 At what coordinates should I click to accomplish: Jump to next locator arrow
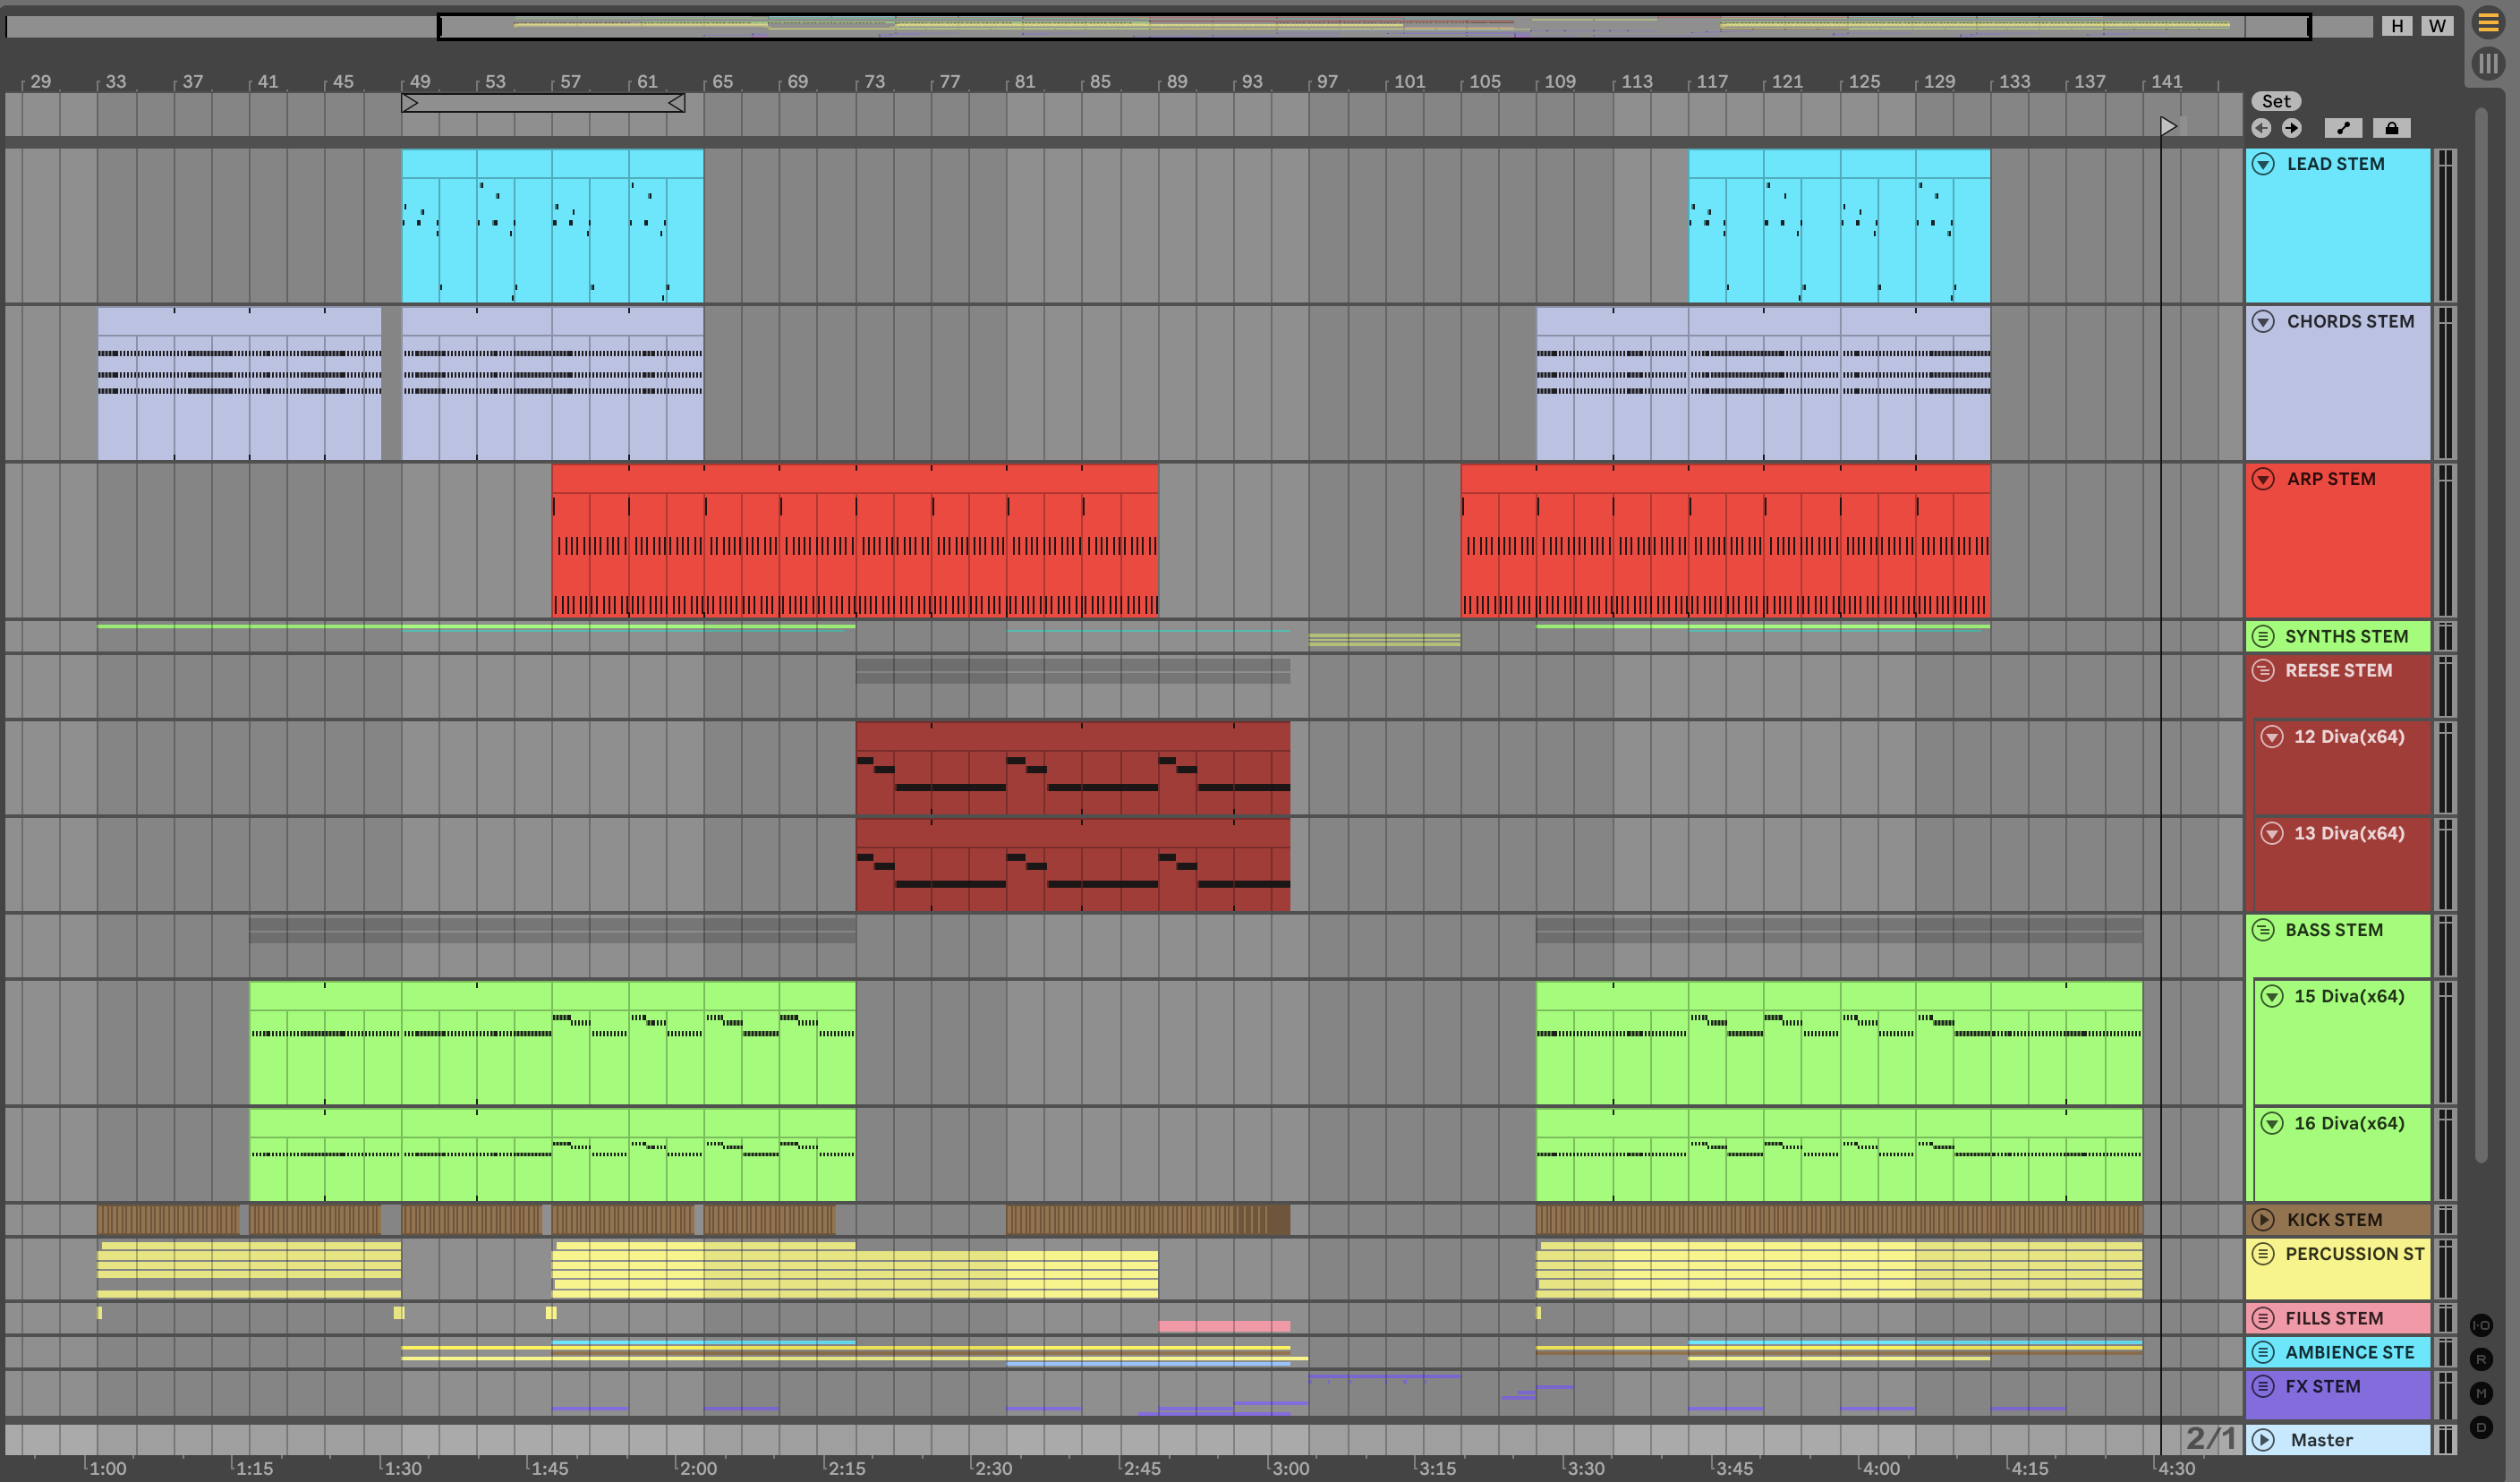point(2292,128)
